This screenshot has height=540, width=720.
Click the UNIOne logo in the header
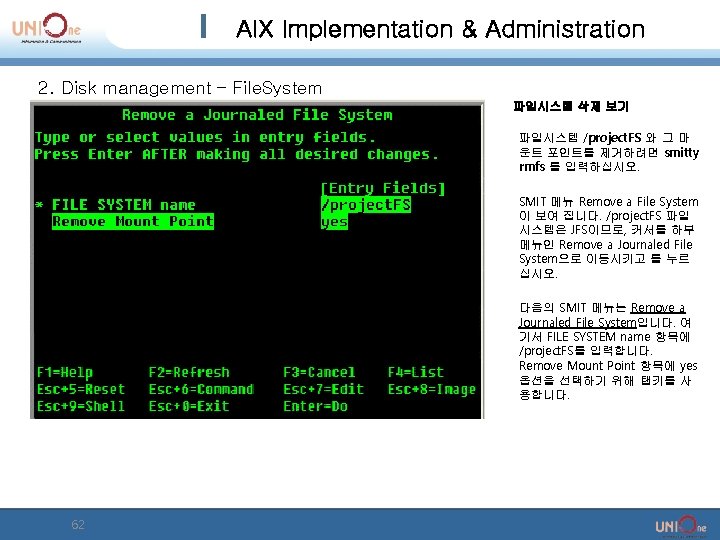pos(46,28)
